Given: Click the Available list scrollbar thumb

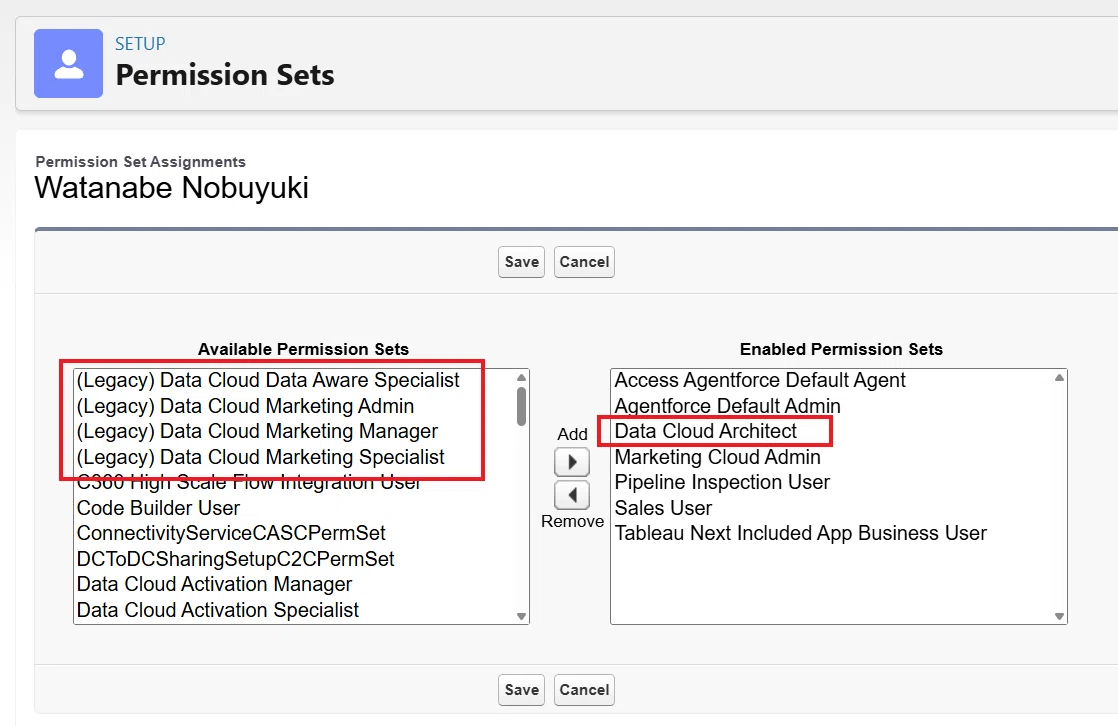Looking at the screenshot, I should (521, 407).
